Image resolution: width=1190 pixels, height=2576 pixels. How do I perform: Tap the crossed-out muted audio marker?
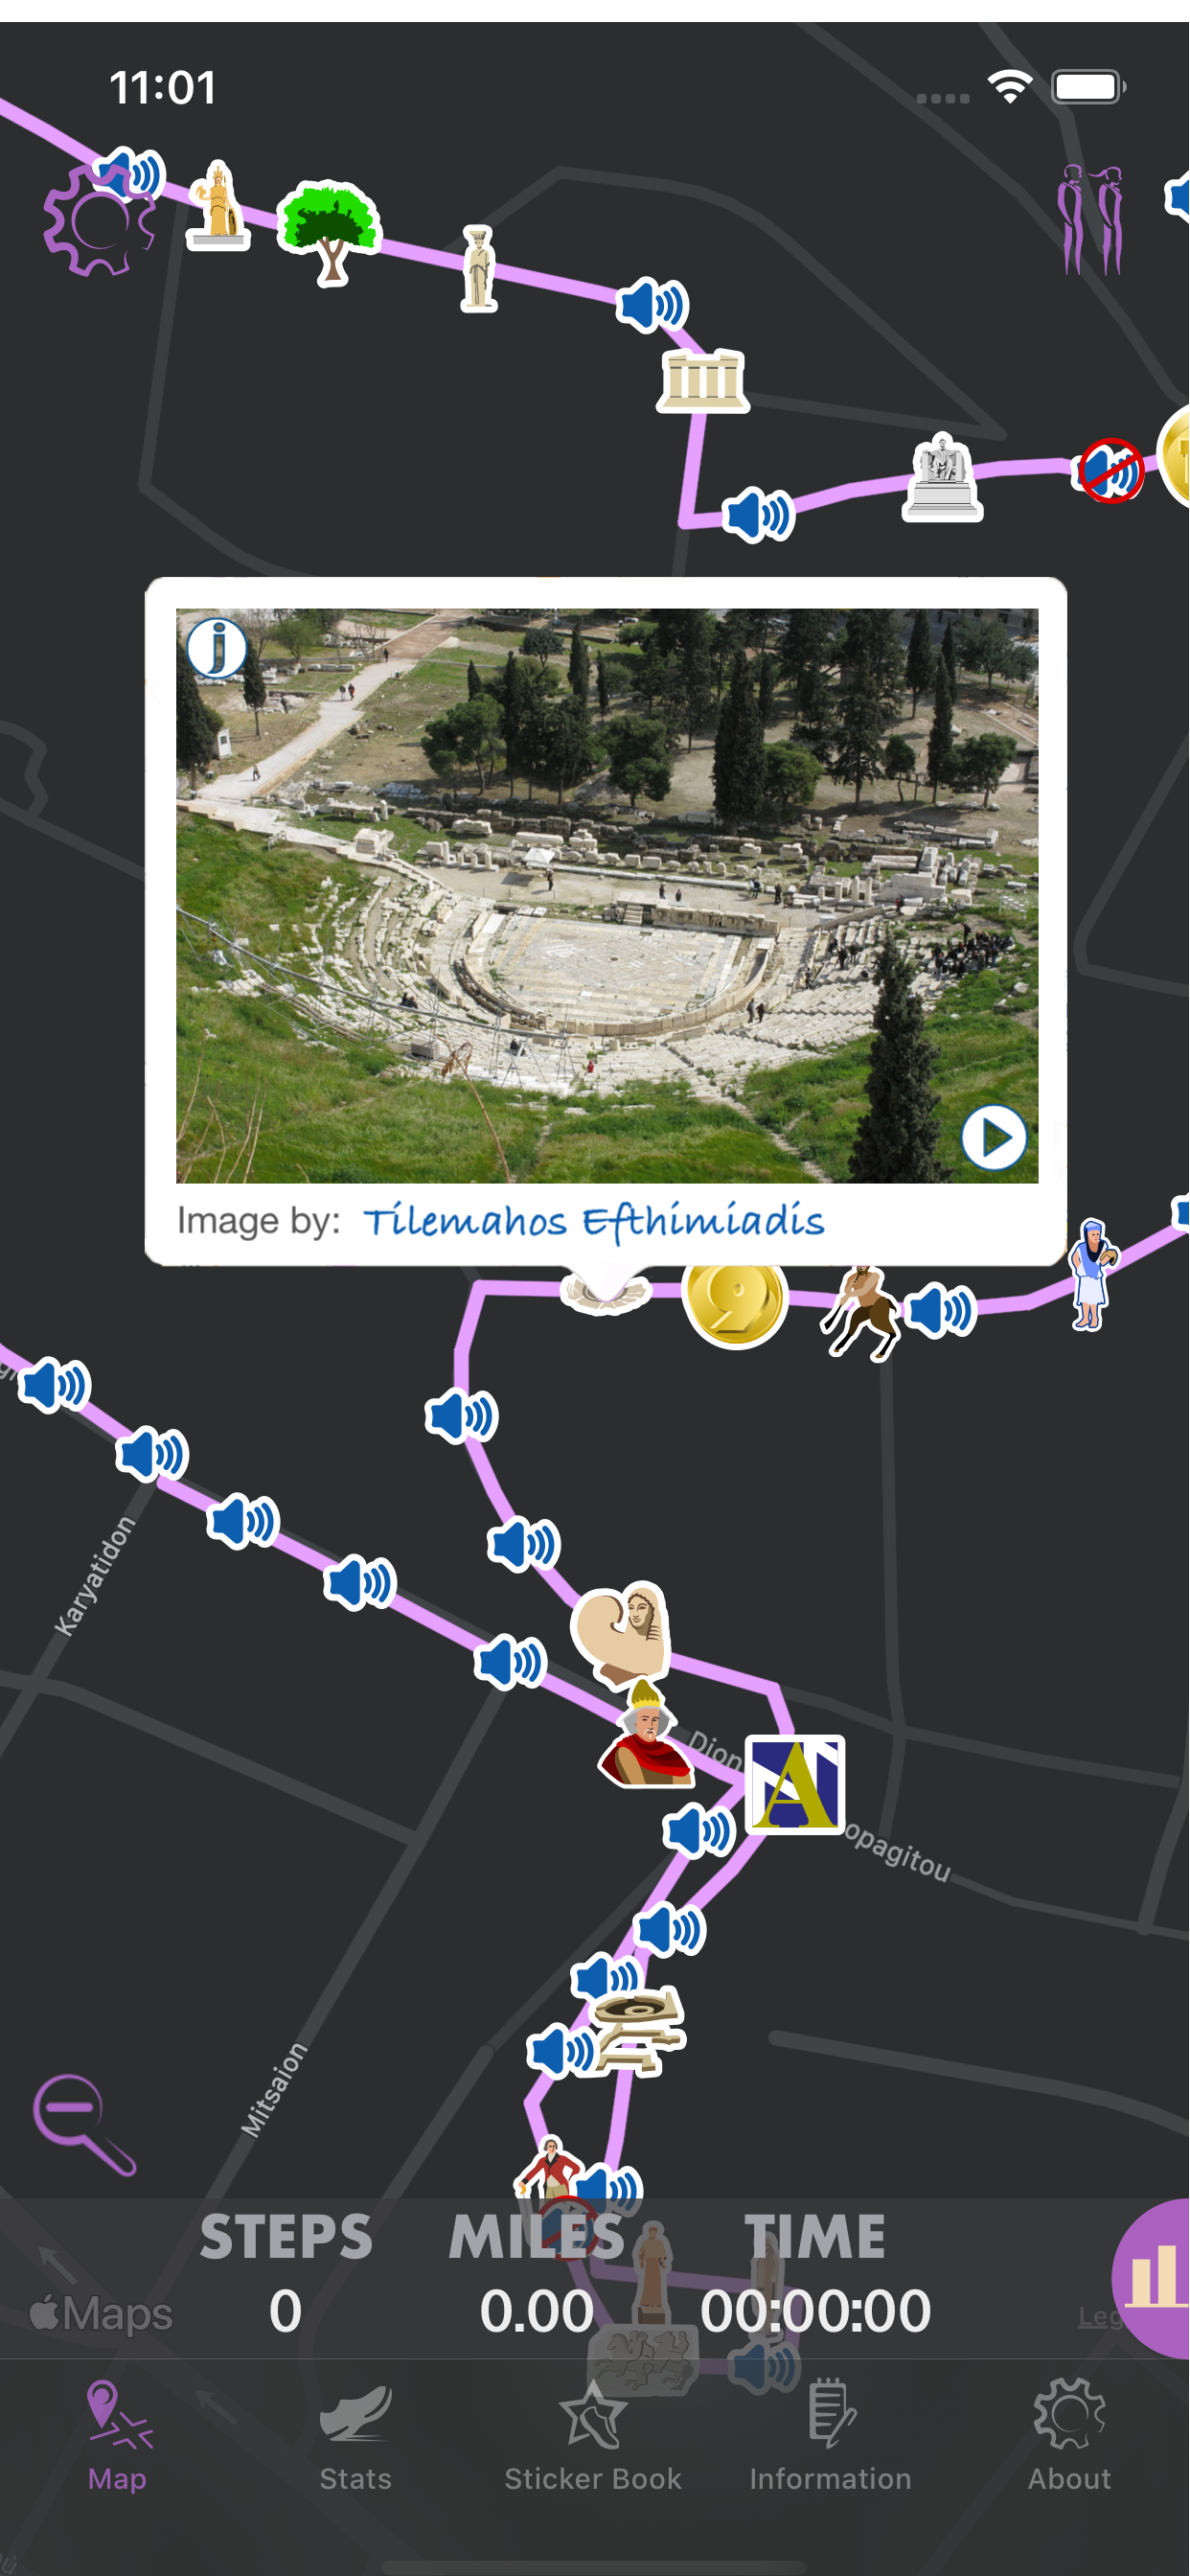1110,470
